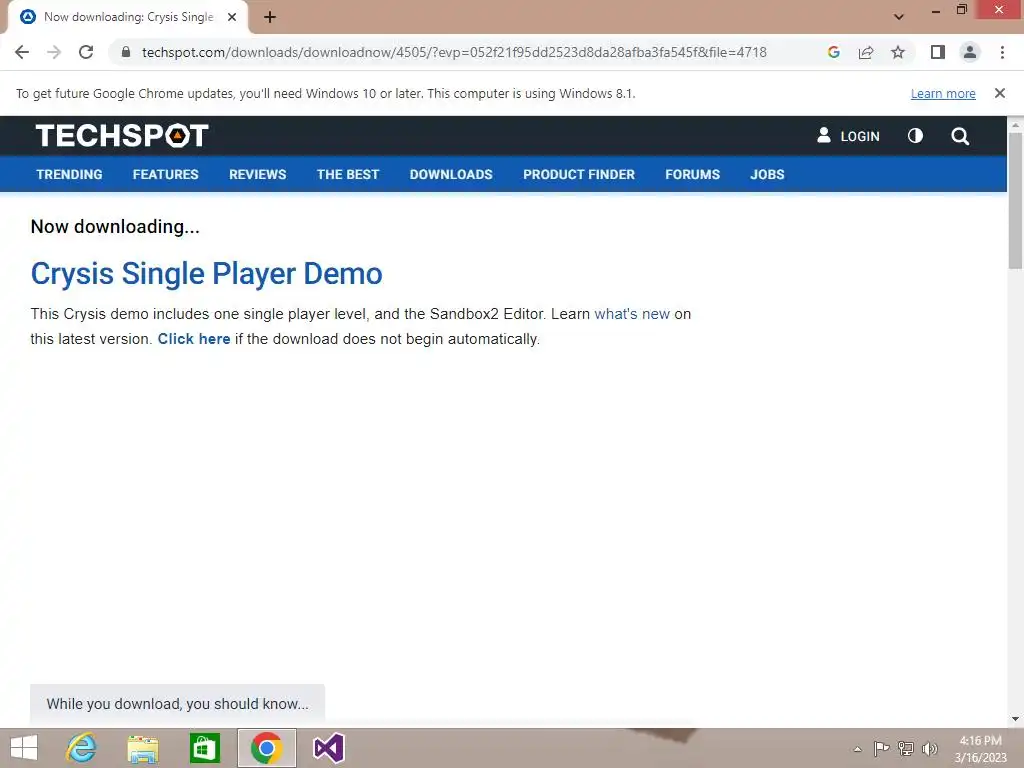Open a new browser tab
The image size is (1024, 768).
coord(270,18)
